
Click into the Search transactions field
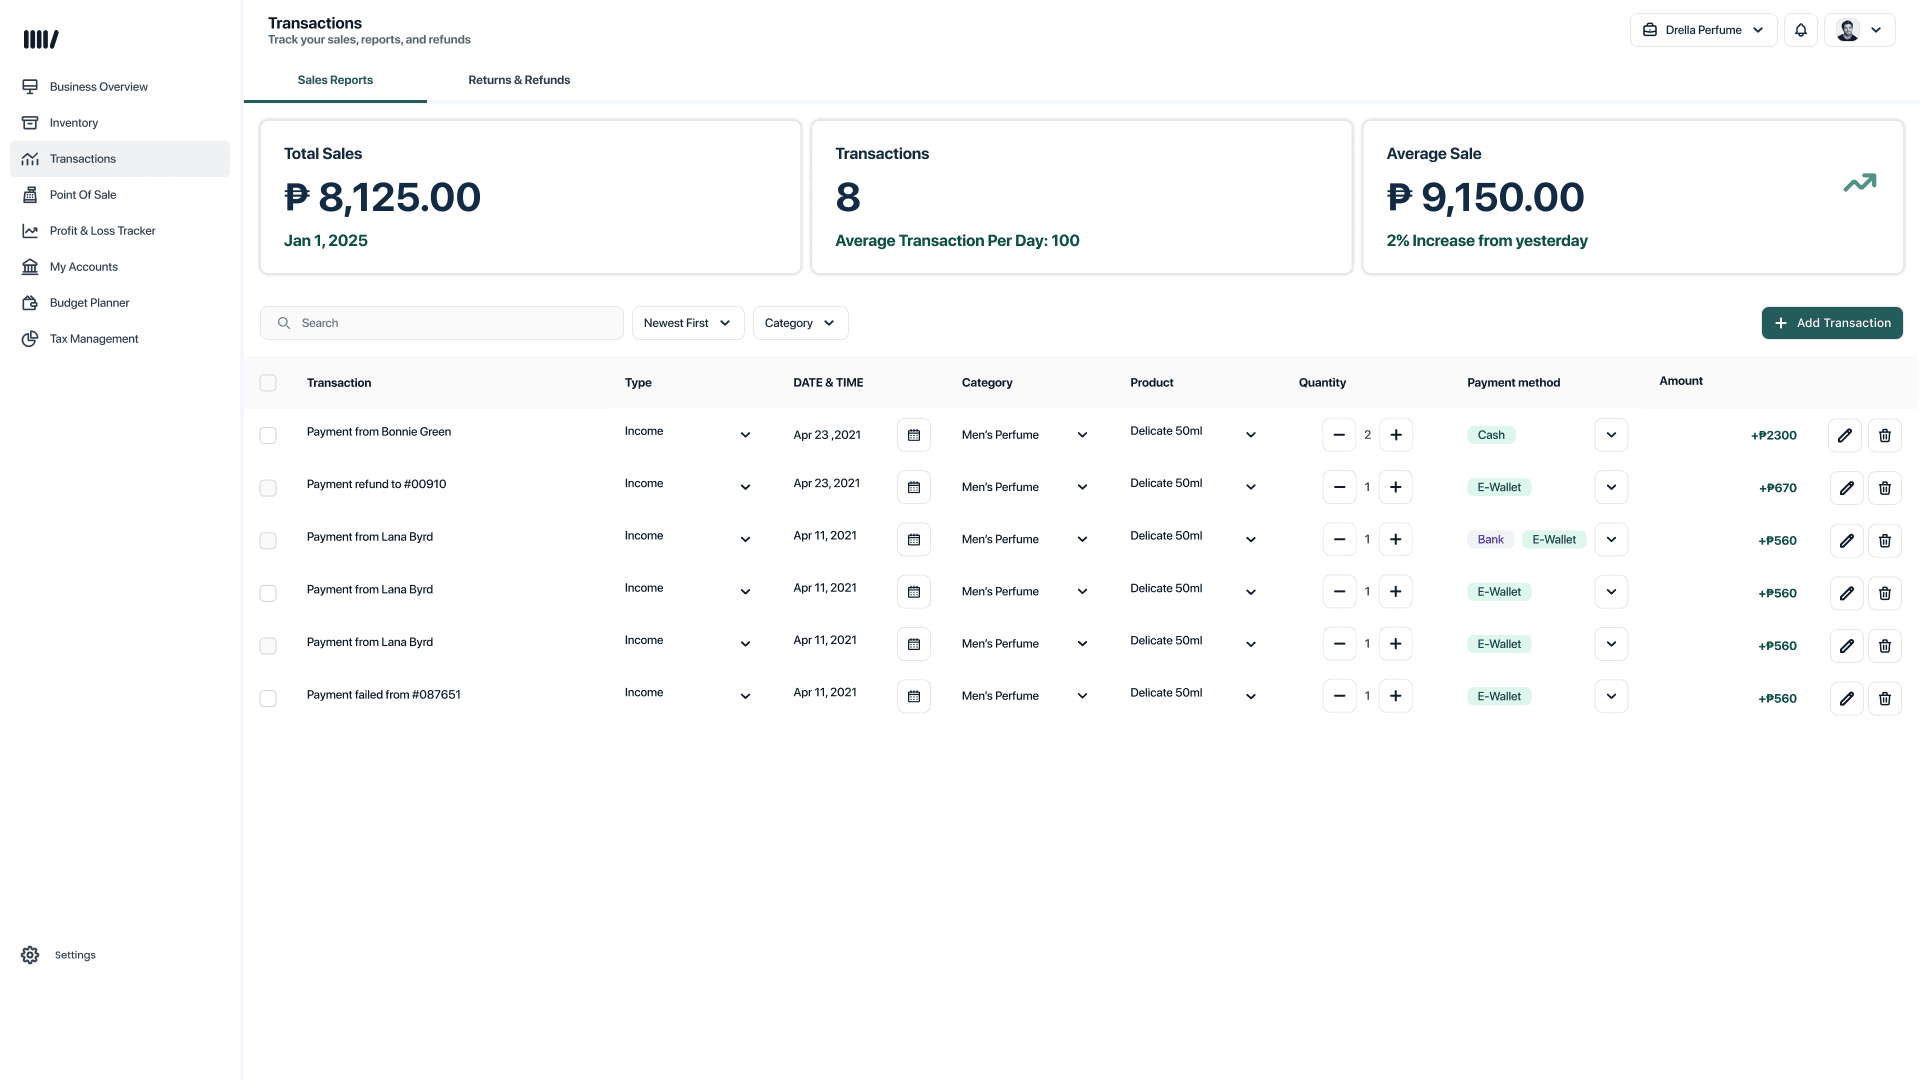[x=441, y=323]
